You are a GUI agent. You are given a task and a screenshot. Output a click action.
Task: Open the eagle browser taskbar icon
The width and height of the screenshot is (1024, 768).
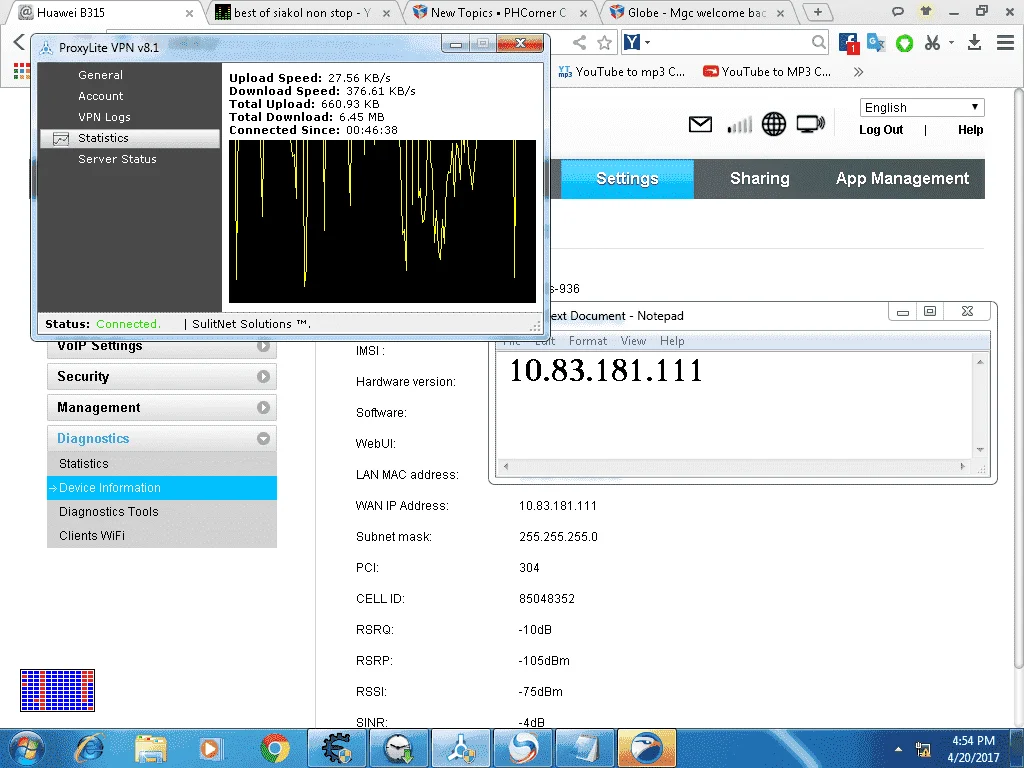647,748
